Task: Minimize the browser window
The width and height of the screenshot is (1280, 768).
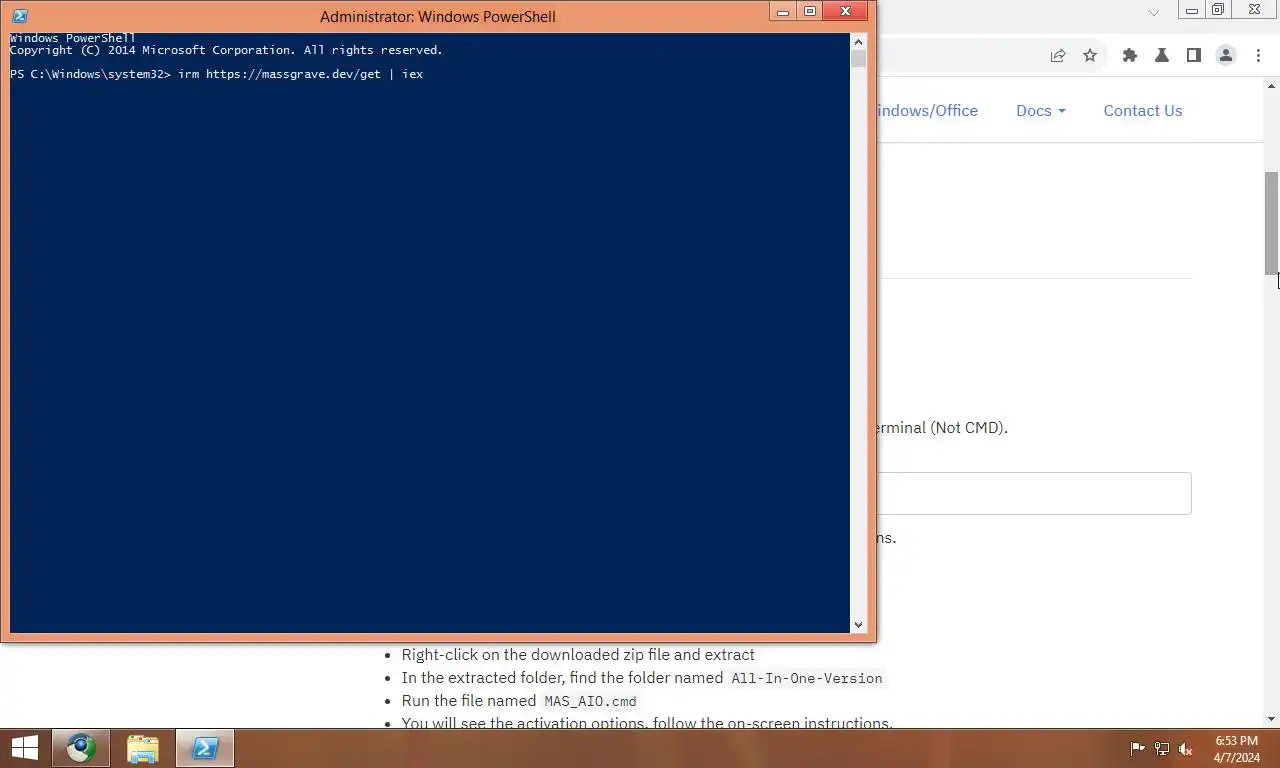Action: 1192,10
